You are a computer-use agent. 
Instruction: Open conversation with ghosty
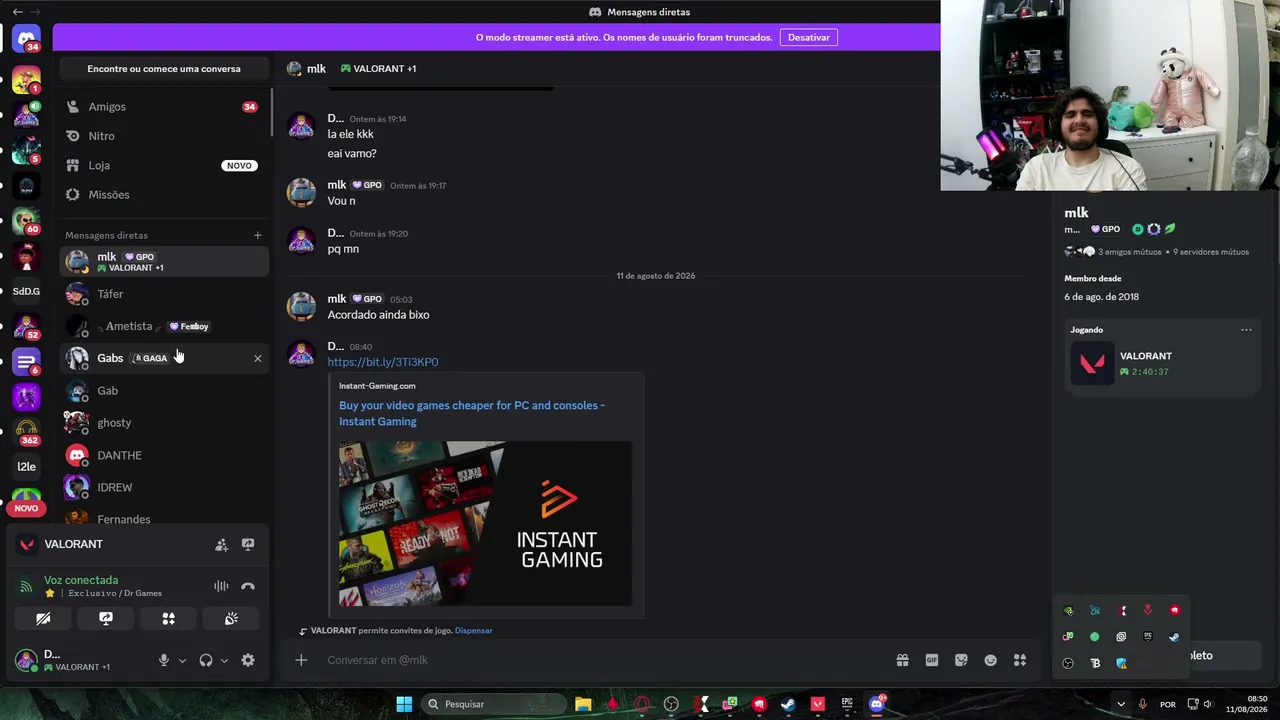tap(164, 423)
